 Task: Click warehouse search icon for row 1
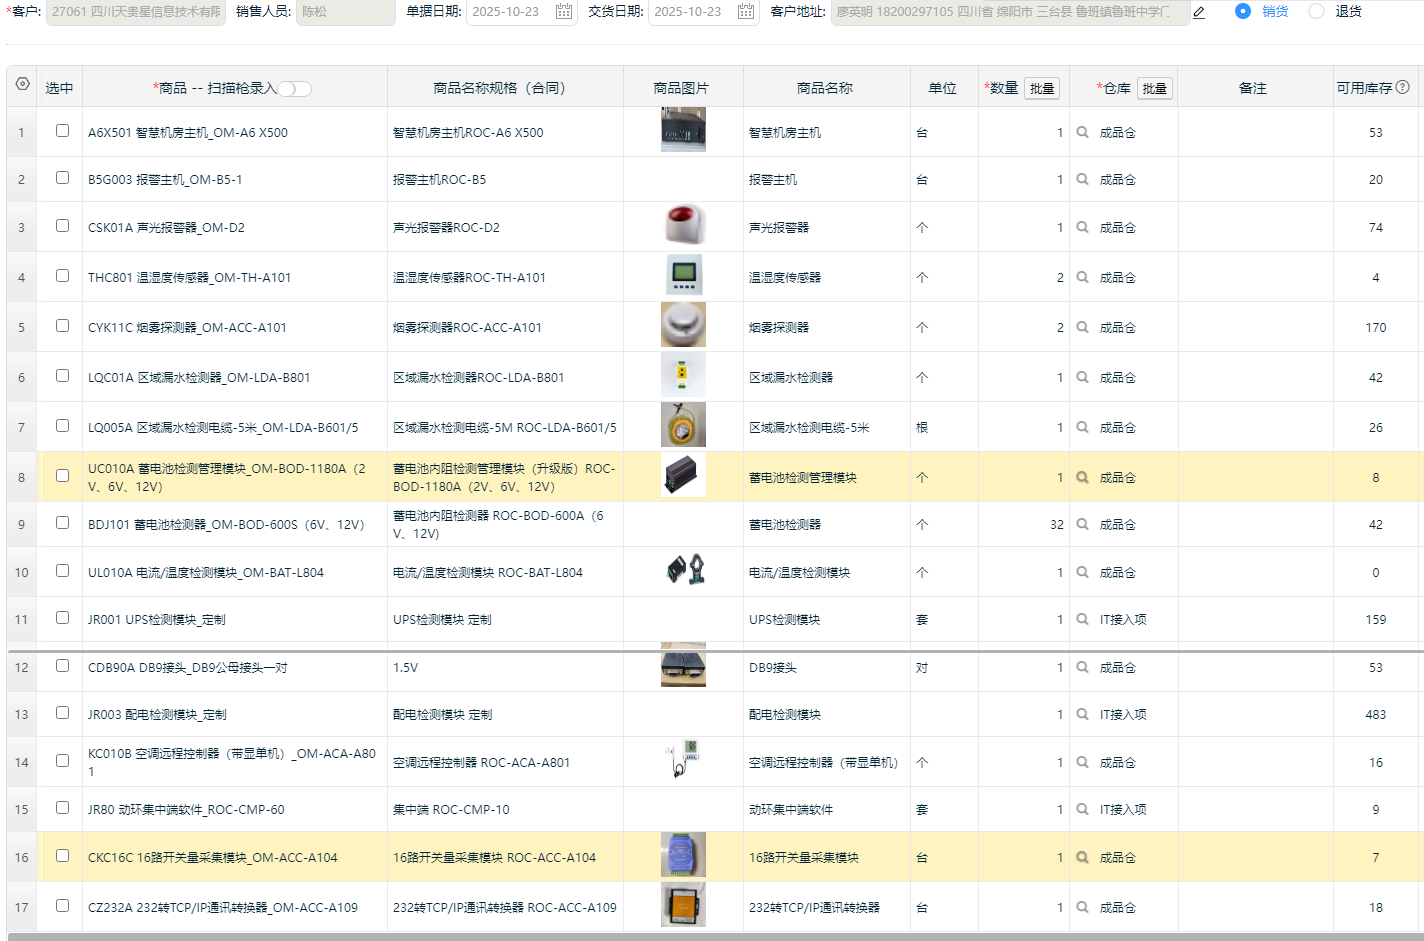pos(1082,132)
